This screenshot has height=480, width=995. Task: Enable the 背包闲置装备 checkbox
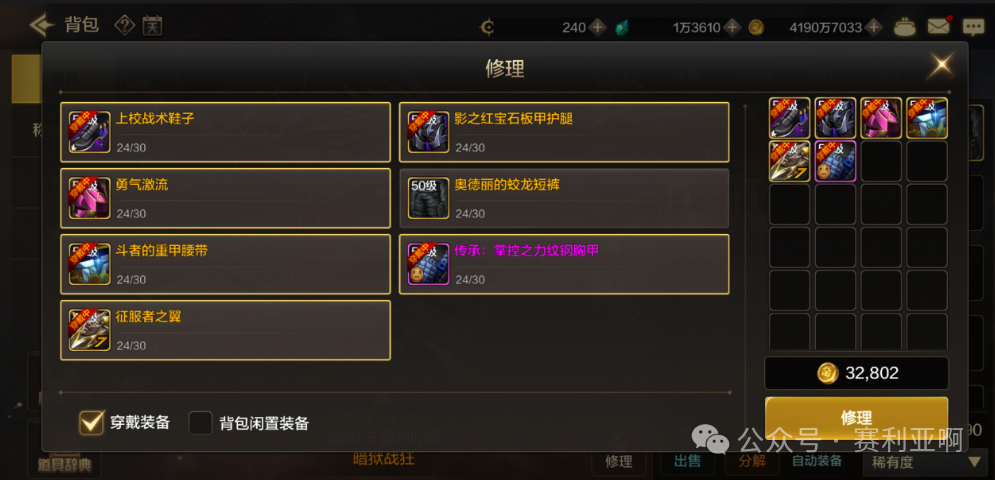(x=201, y=423)
